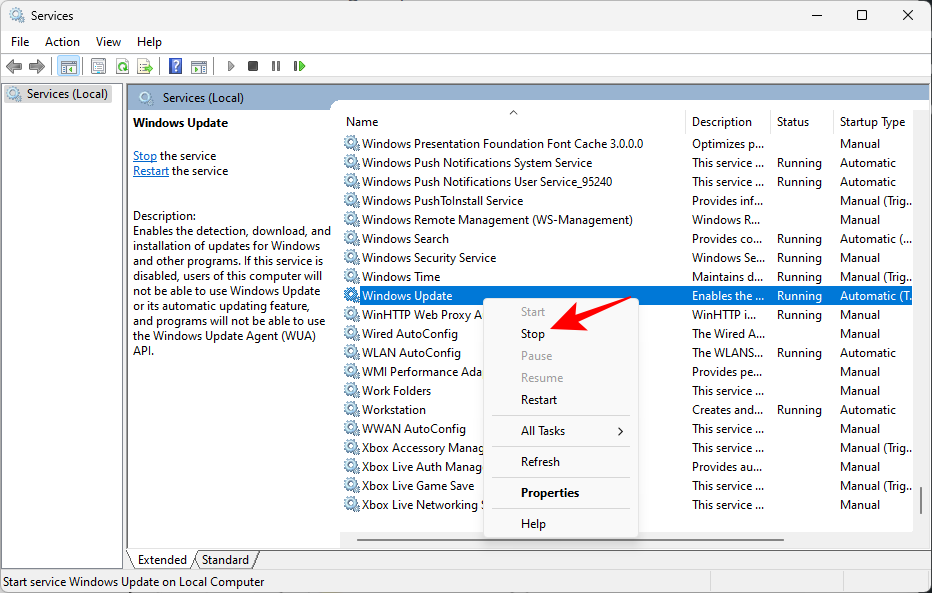This screenshot has width=932, height=593.
Task: Click the Export List toolbar icon
Action: click(x=145, y=66)
